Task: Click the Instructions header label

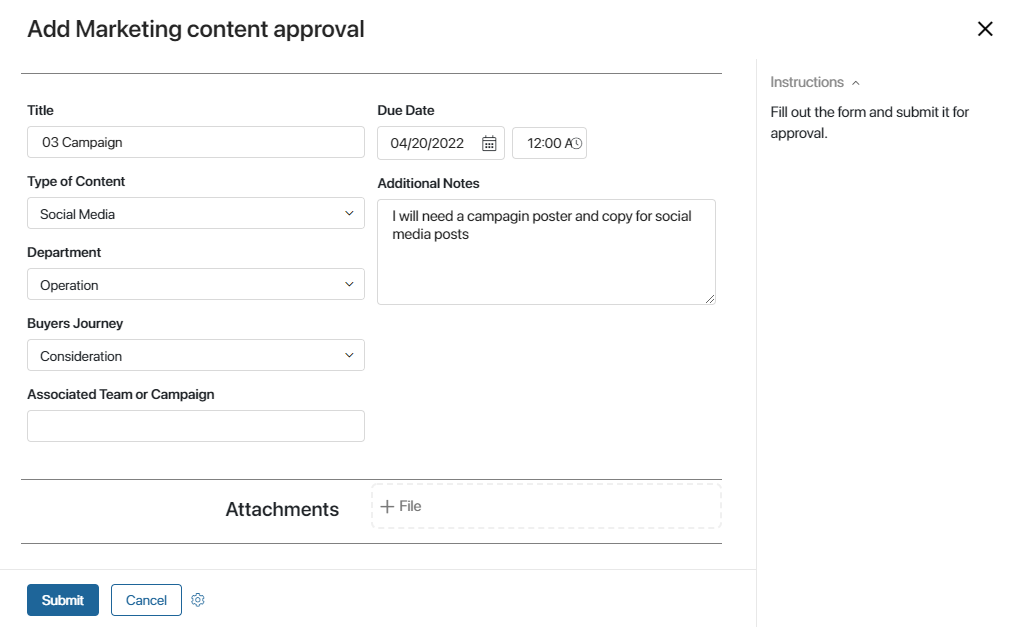Action: point(807,82)
